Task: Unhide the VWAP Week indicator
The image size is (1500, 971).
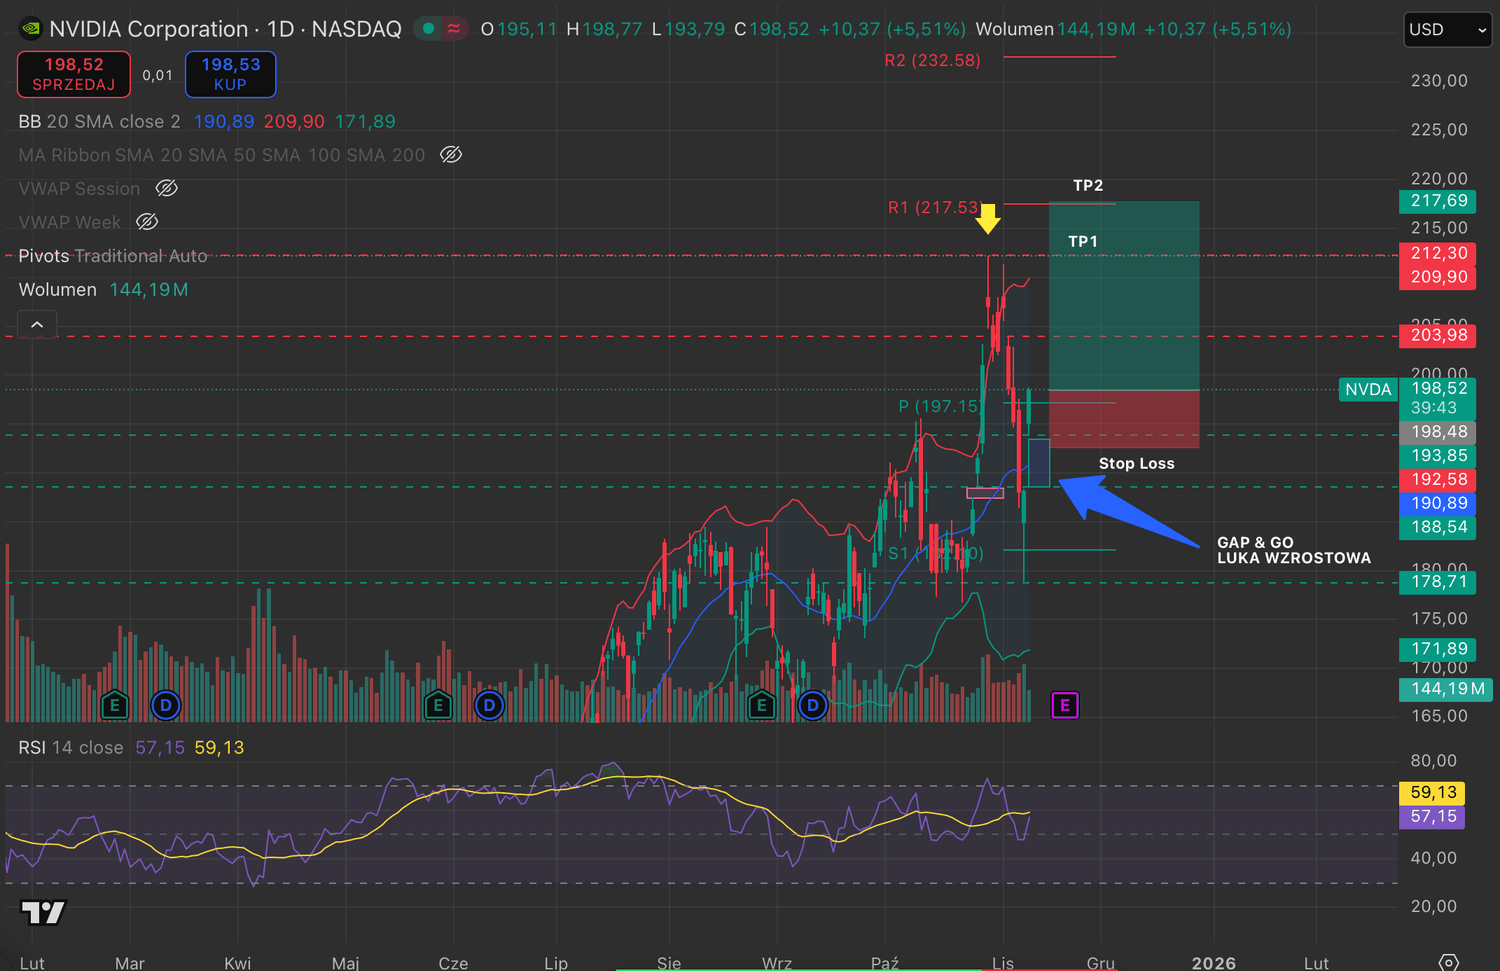Action: (x=147, y=222)
